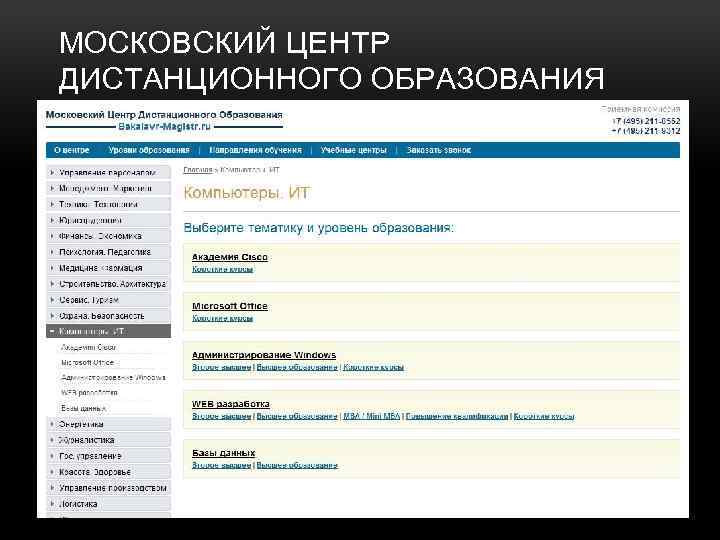Expand the Медицина. Фармация sidebar arrow
This screenshot has width=720, height=540.
[52, 268]
